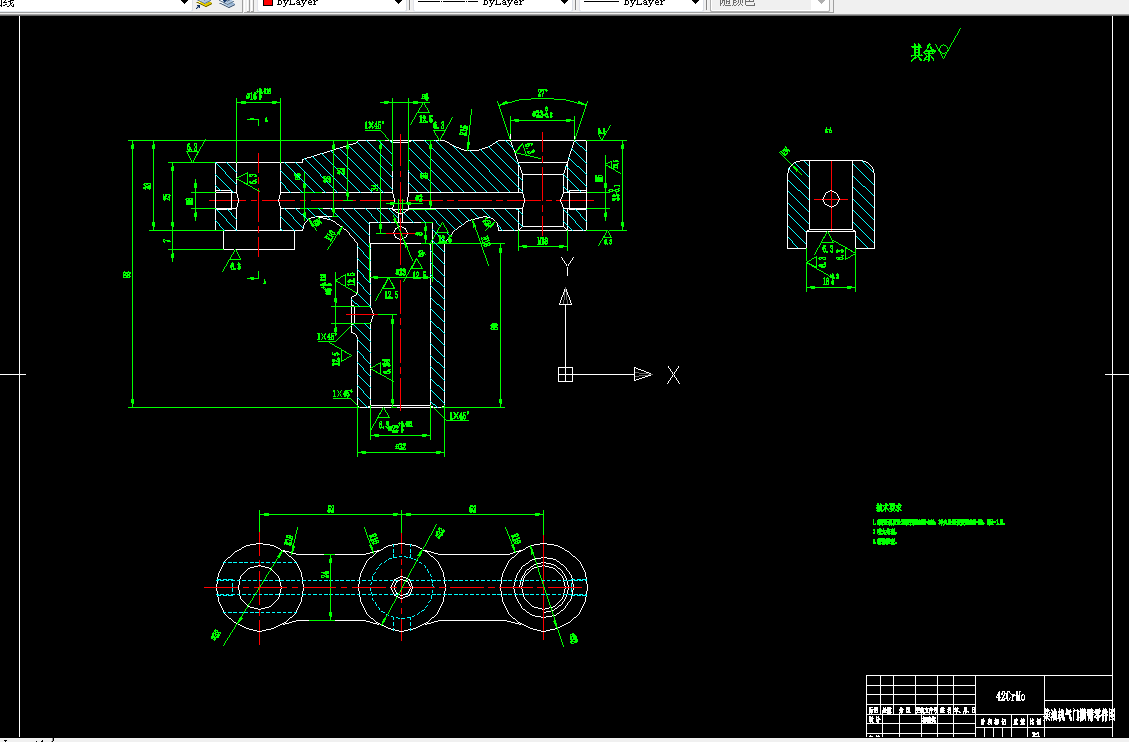Select the 1:1 scale value in title block

pyautogui.click(x=1035, y=735)
